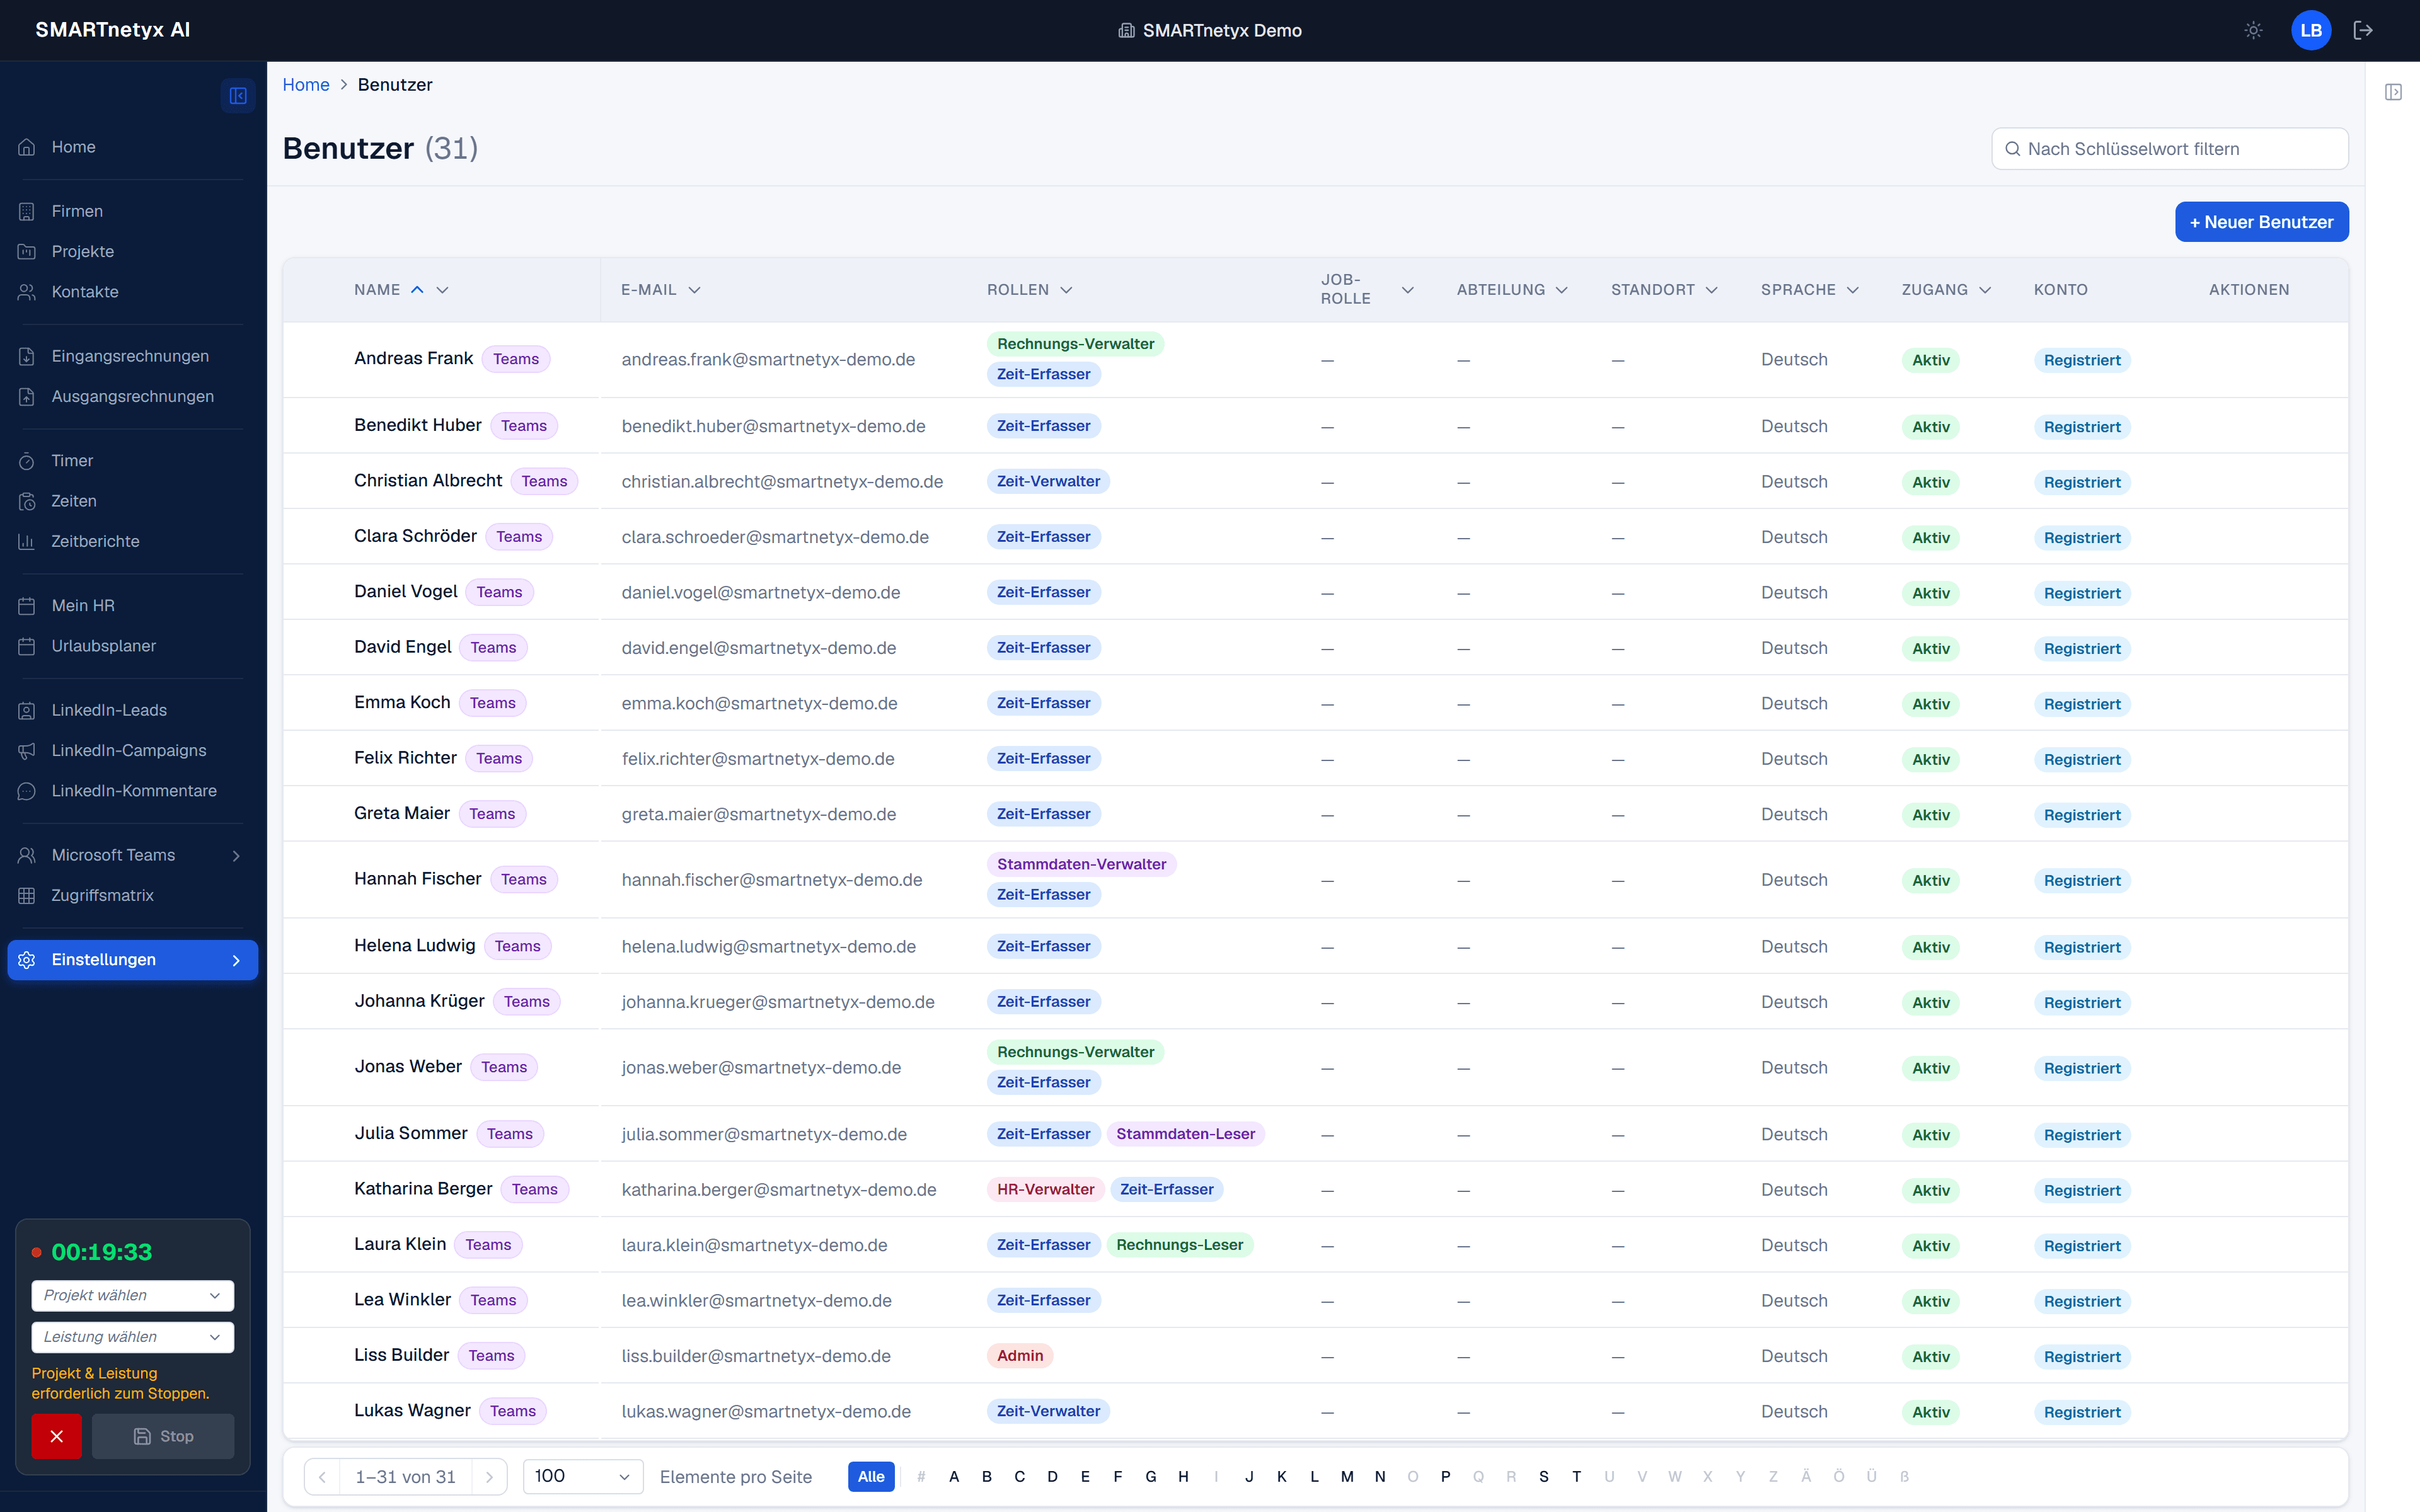
Task: Click the Zeiten clock icon
Action: click(27, 501)
